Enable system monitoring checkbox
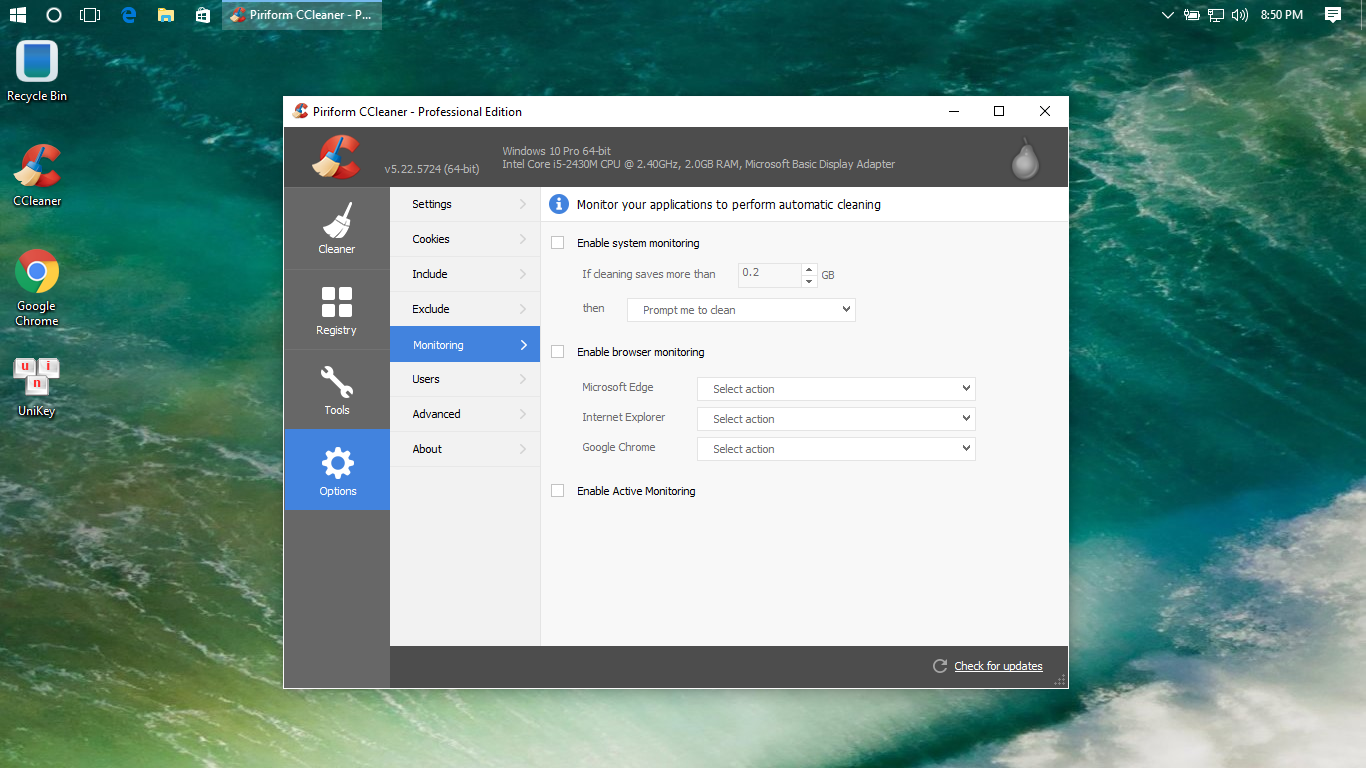 [558, 243]
